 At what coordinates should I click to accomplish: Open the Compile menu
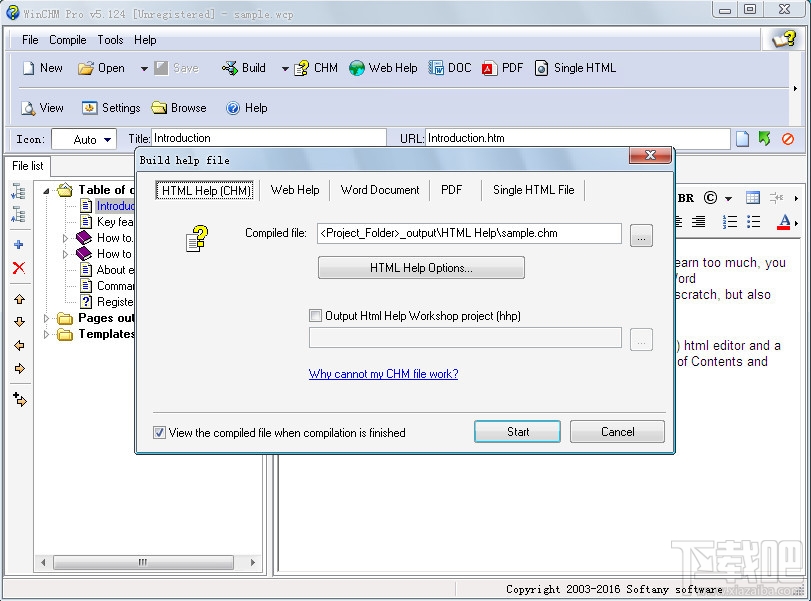point(68,40)
